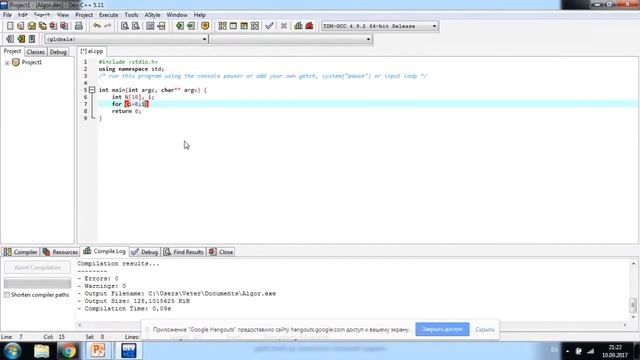Click the Project1 tree item

pyautogui.click(x=31, y=62)
